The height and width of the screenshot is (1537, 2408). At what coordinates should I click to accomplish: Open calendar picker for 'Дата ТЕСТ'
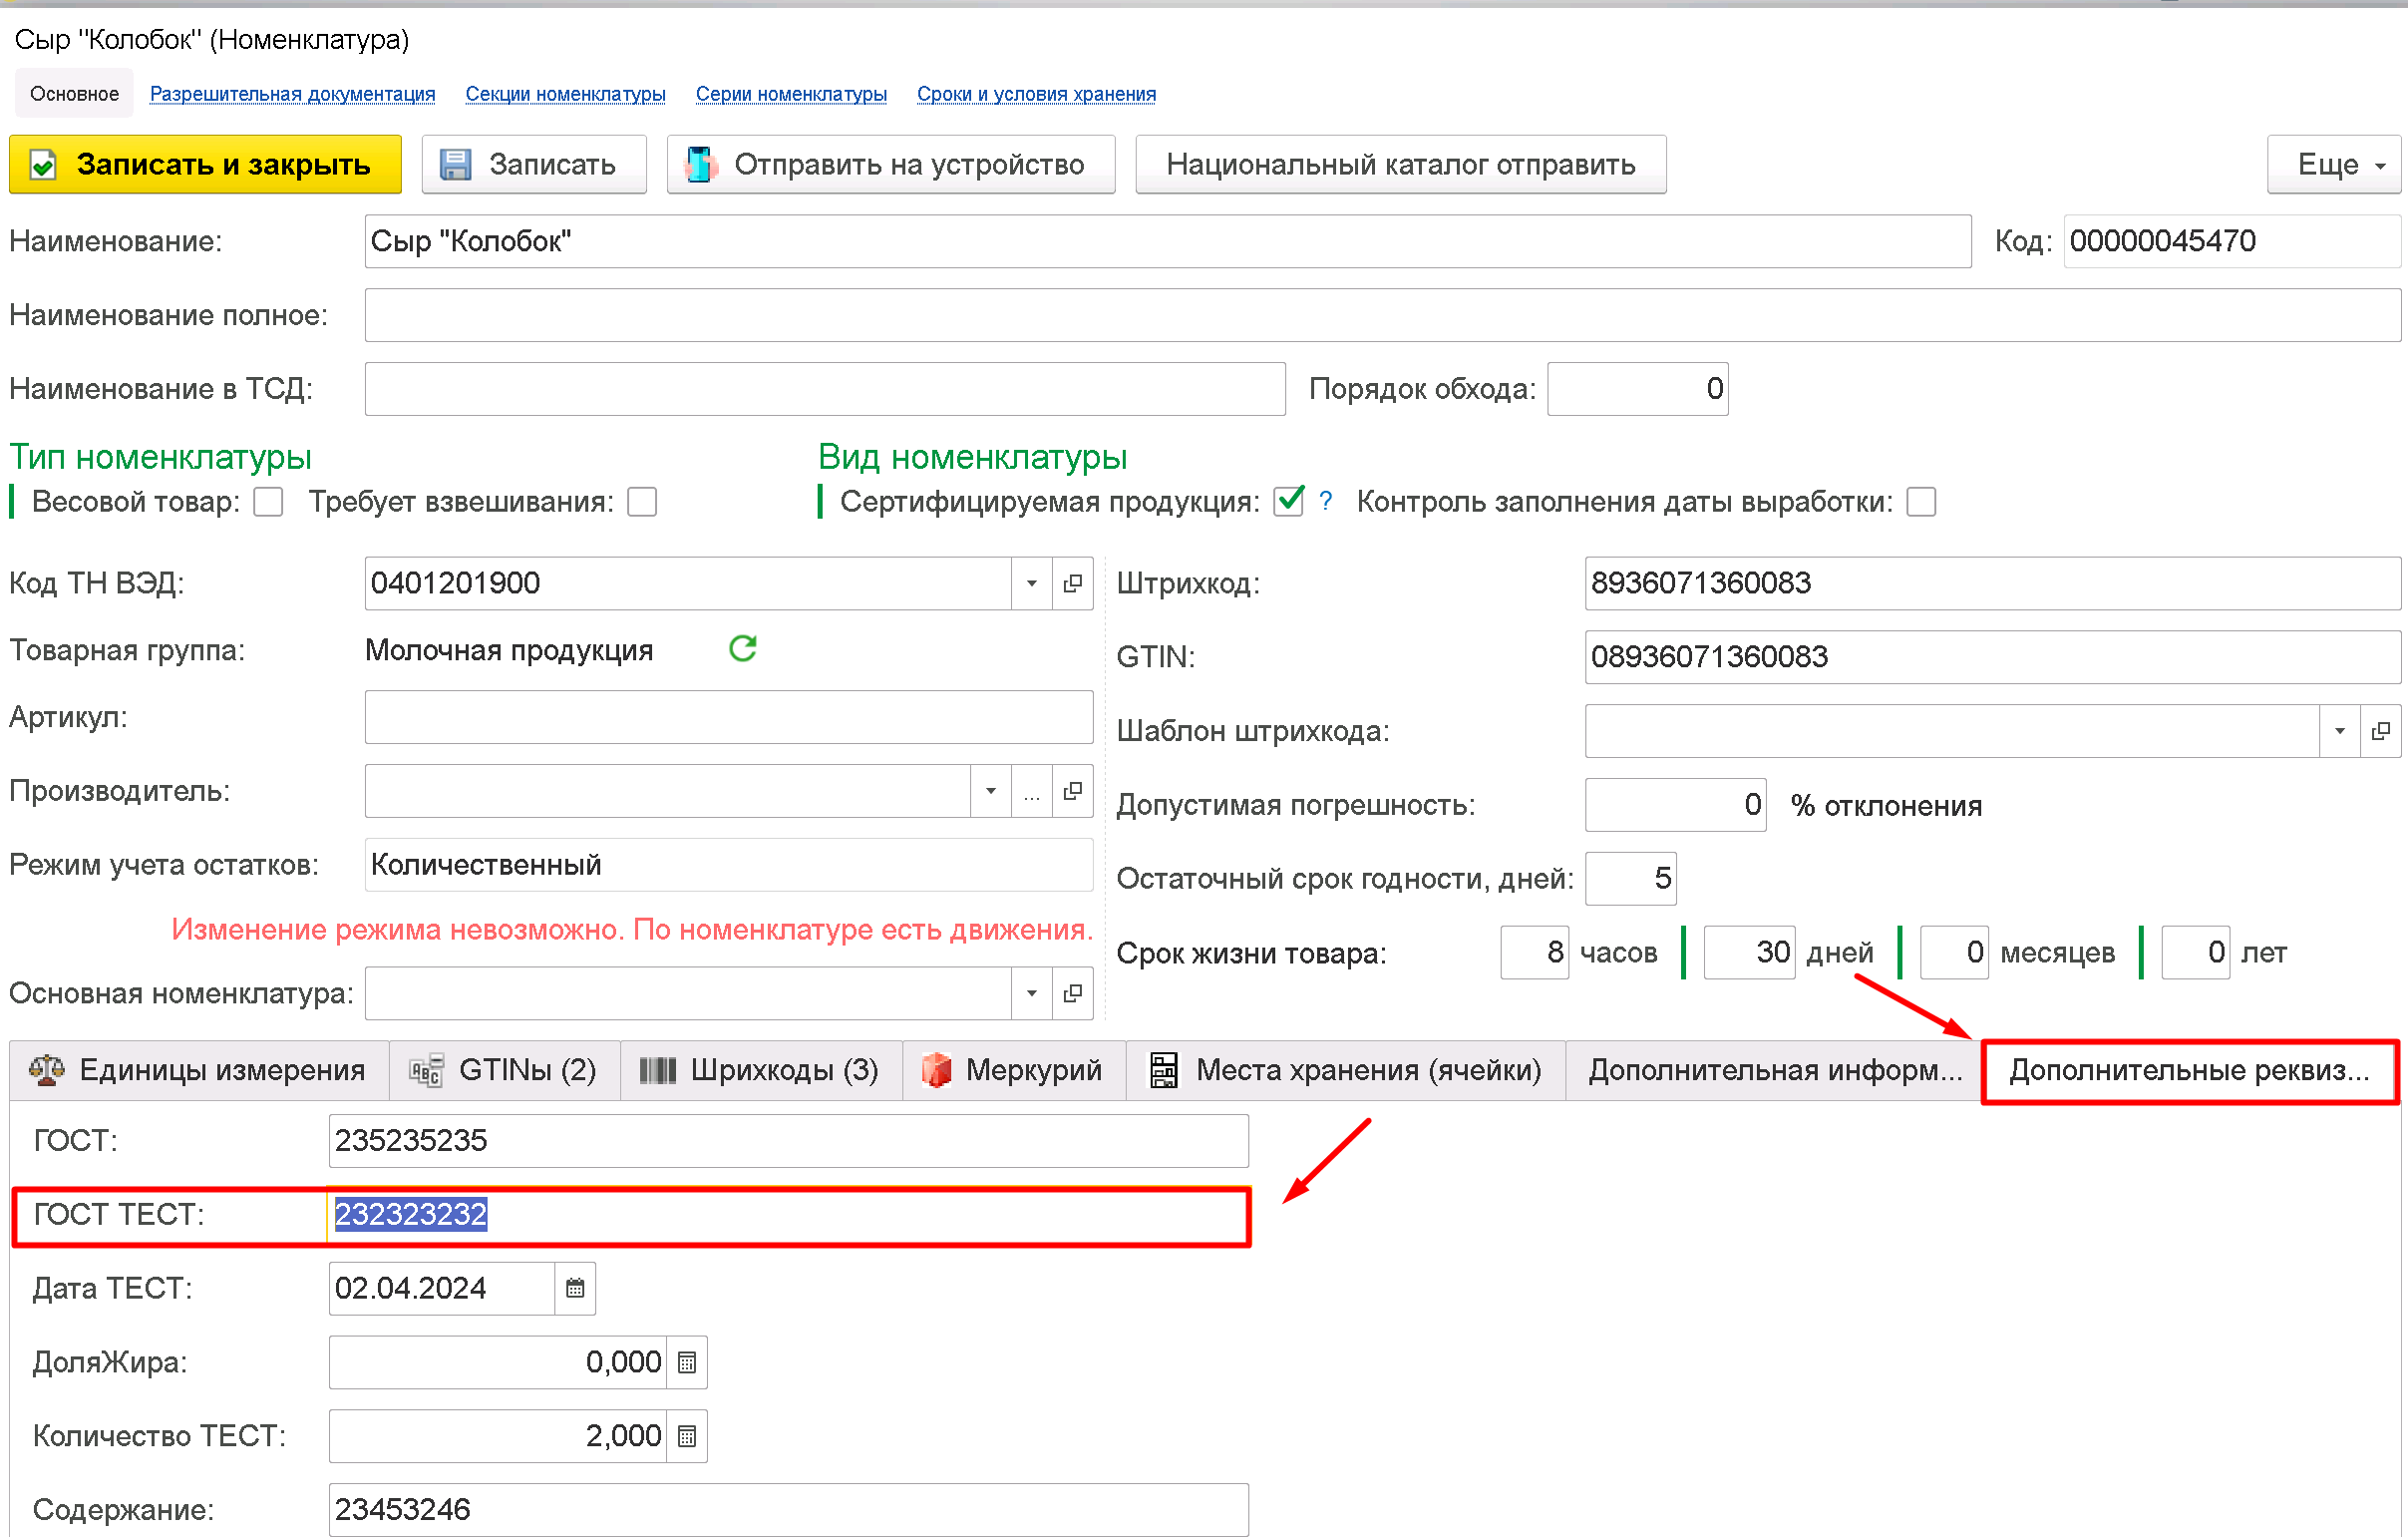point(575,1288)
